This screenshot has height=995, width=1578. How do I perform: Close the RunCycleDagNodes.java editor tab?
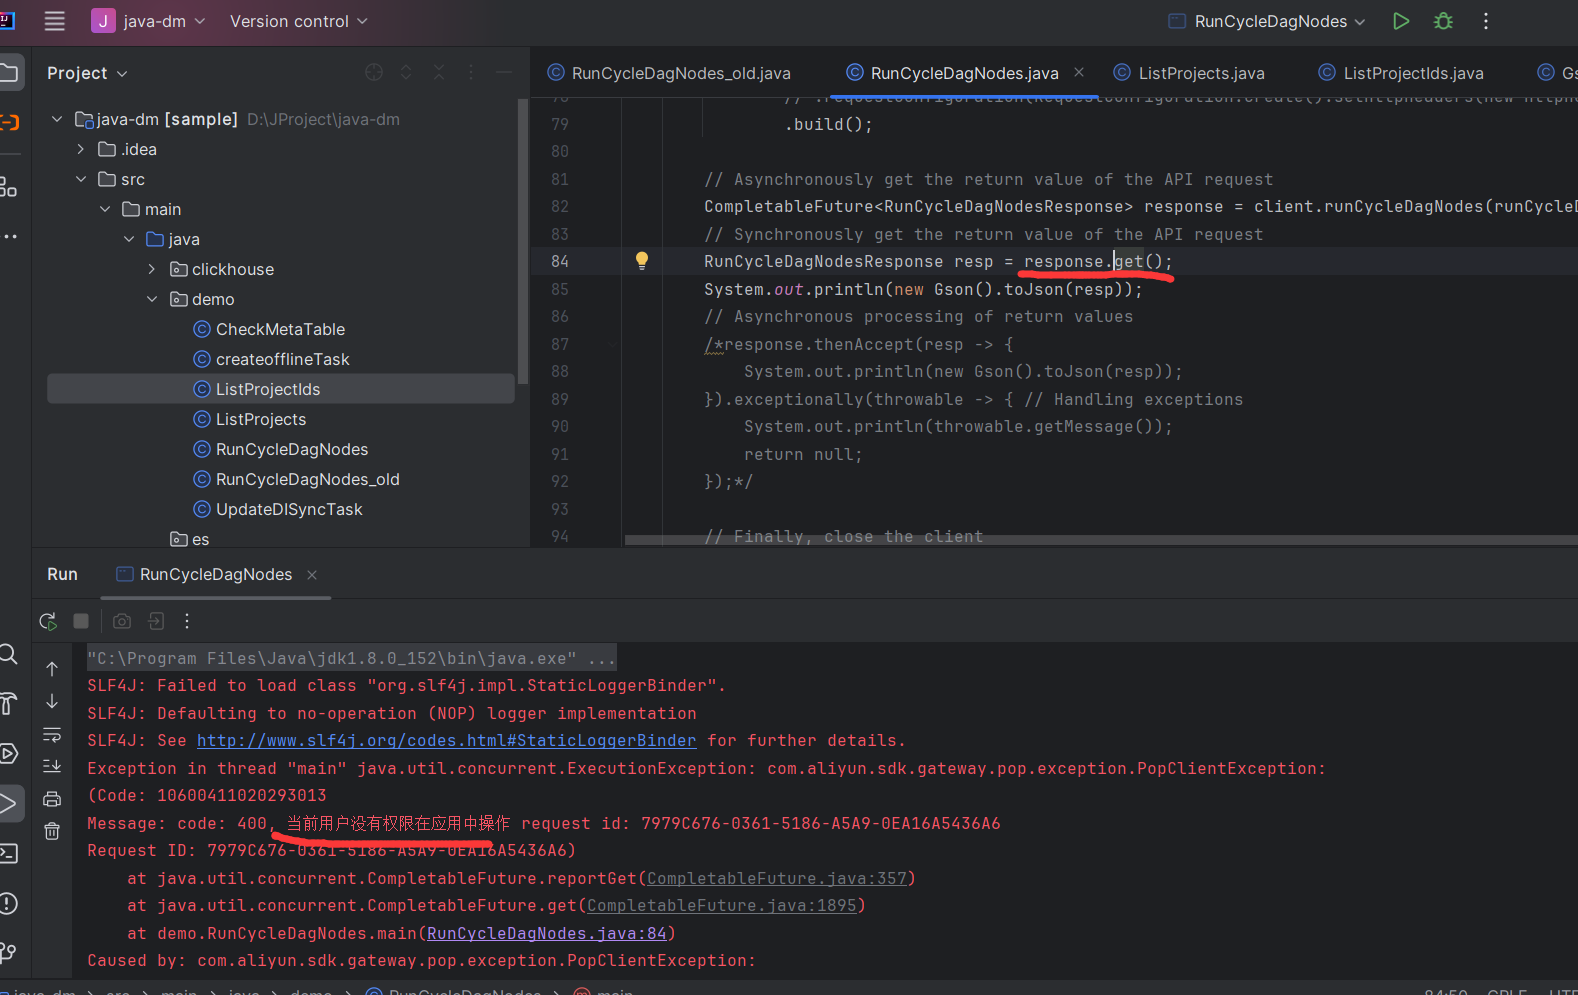[1079, 72]
